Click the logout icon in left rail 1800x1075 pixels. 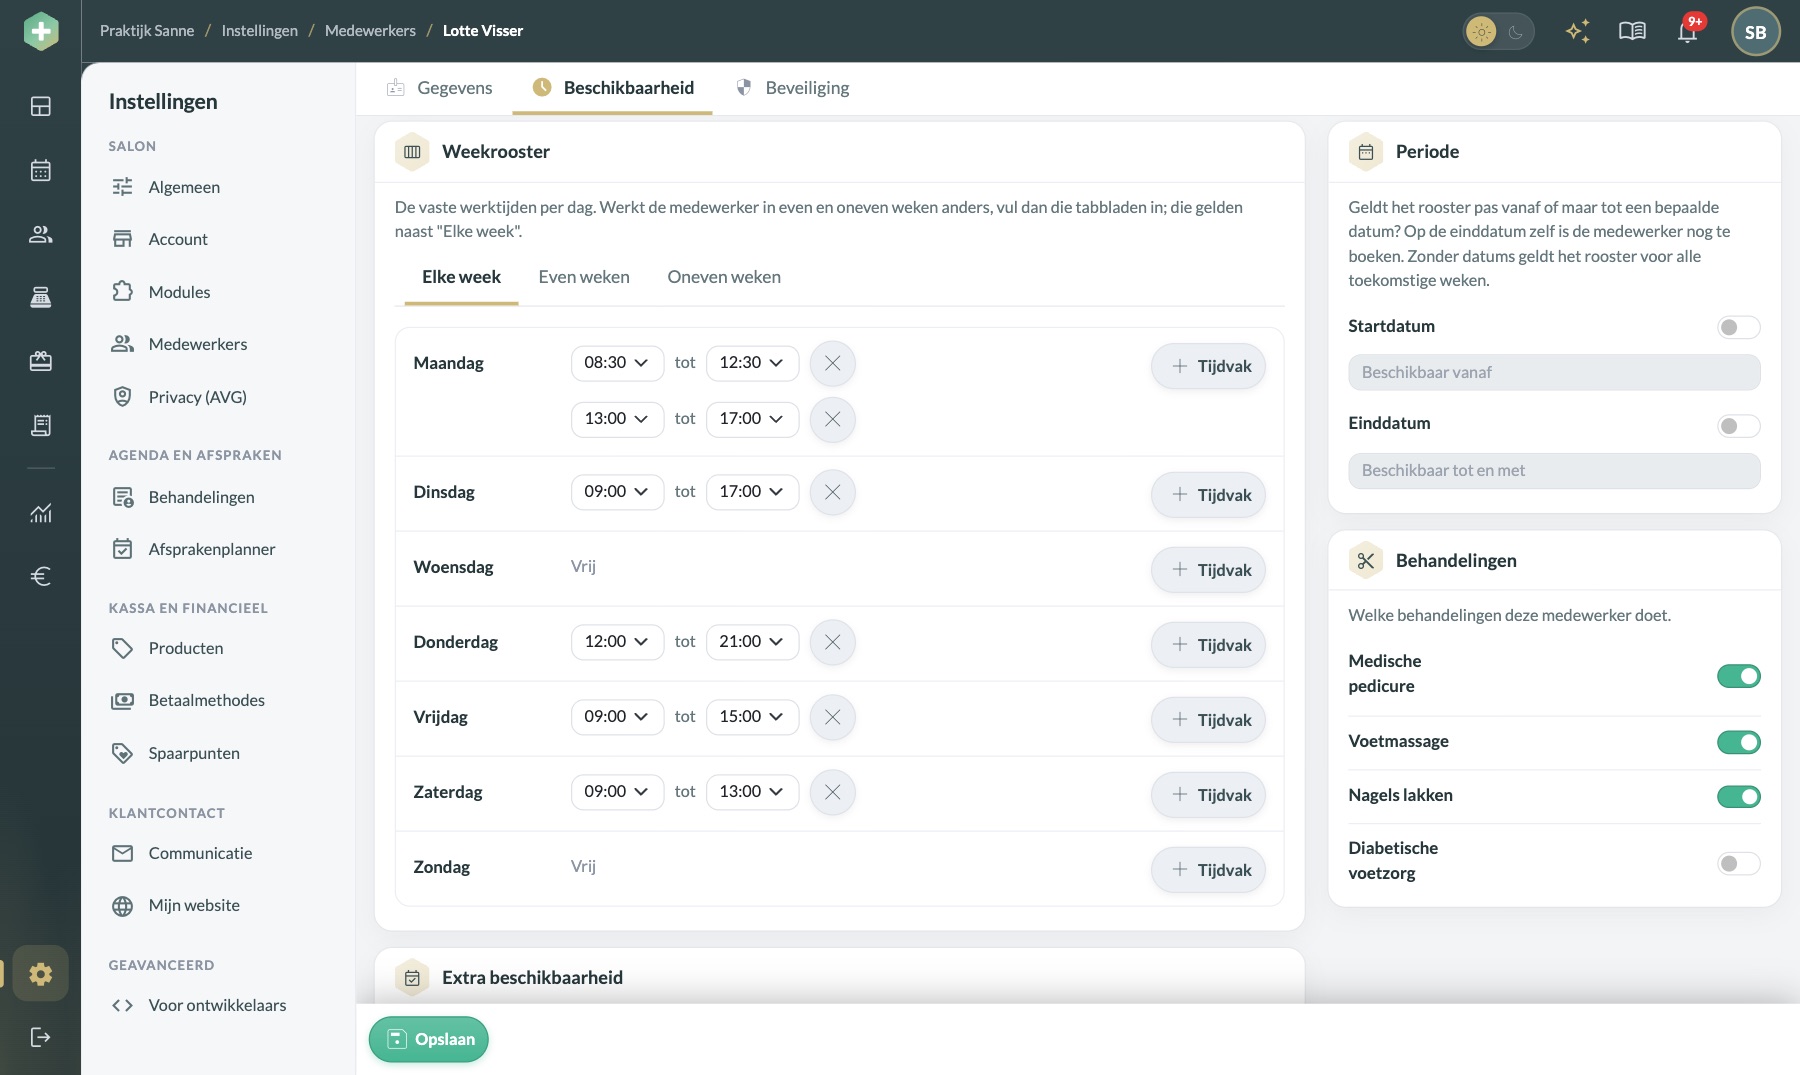click(x=41, y=1037)
